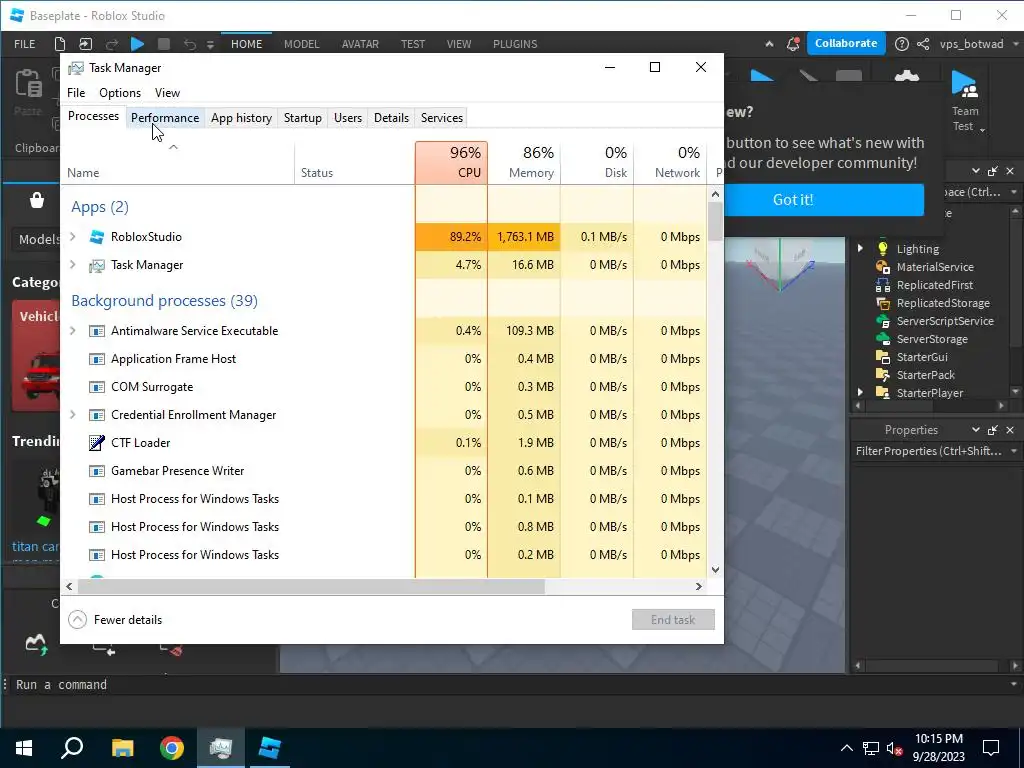Viewport: 1024px width, 768px height.
Task: Select StarterPlayer in Explorer
Action: [x=929, y=392]
